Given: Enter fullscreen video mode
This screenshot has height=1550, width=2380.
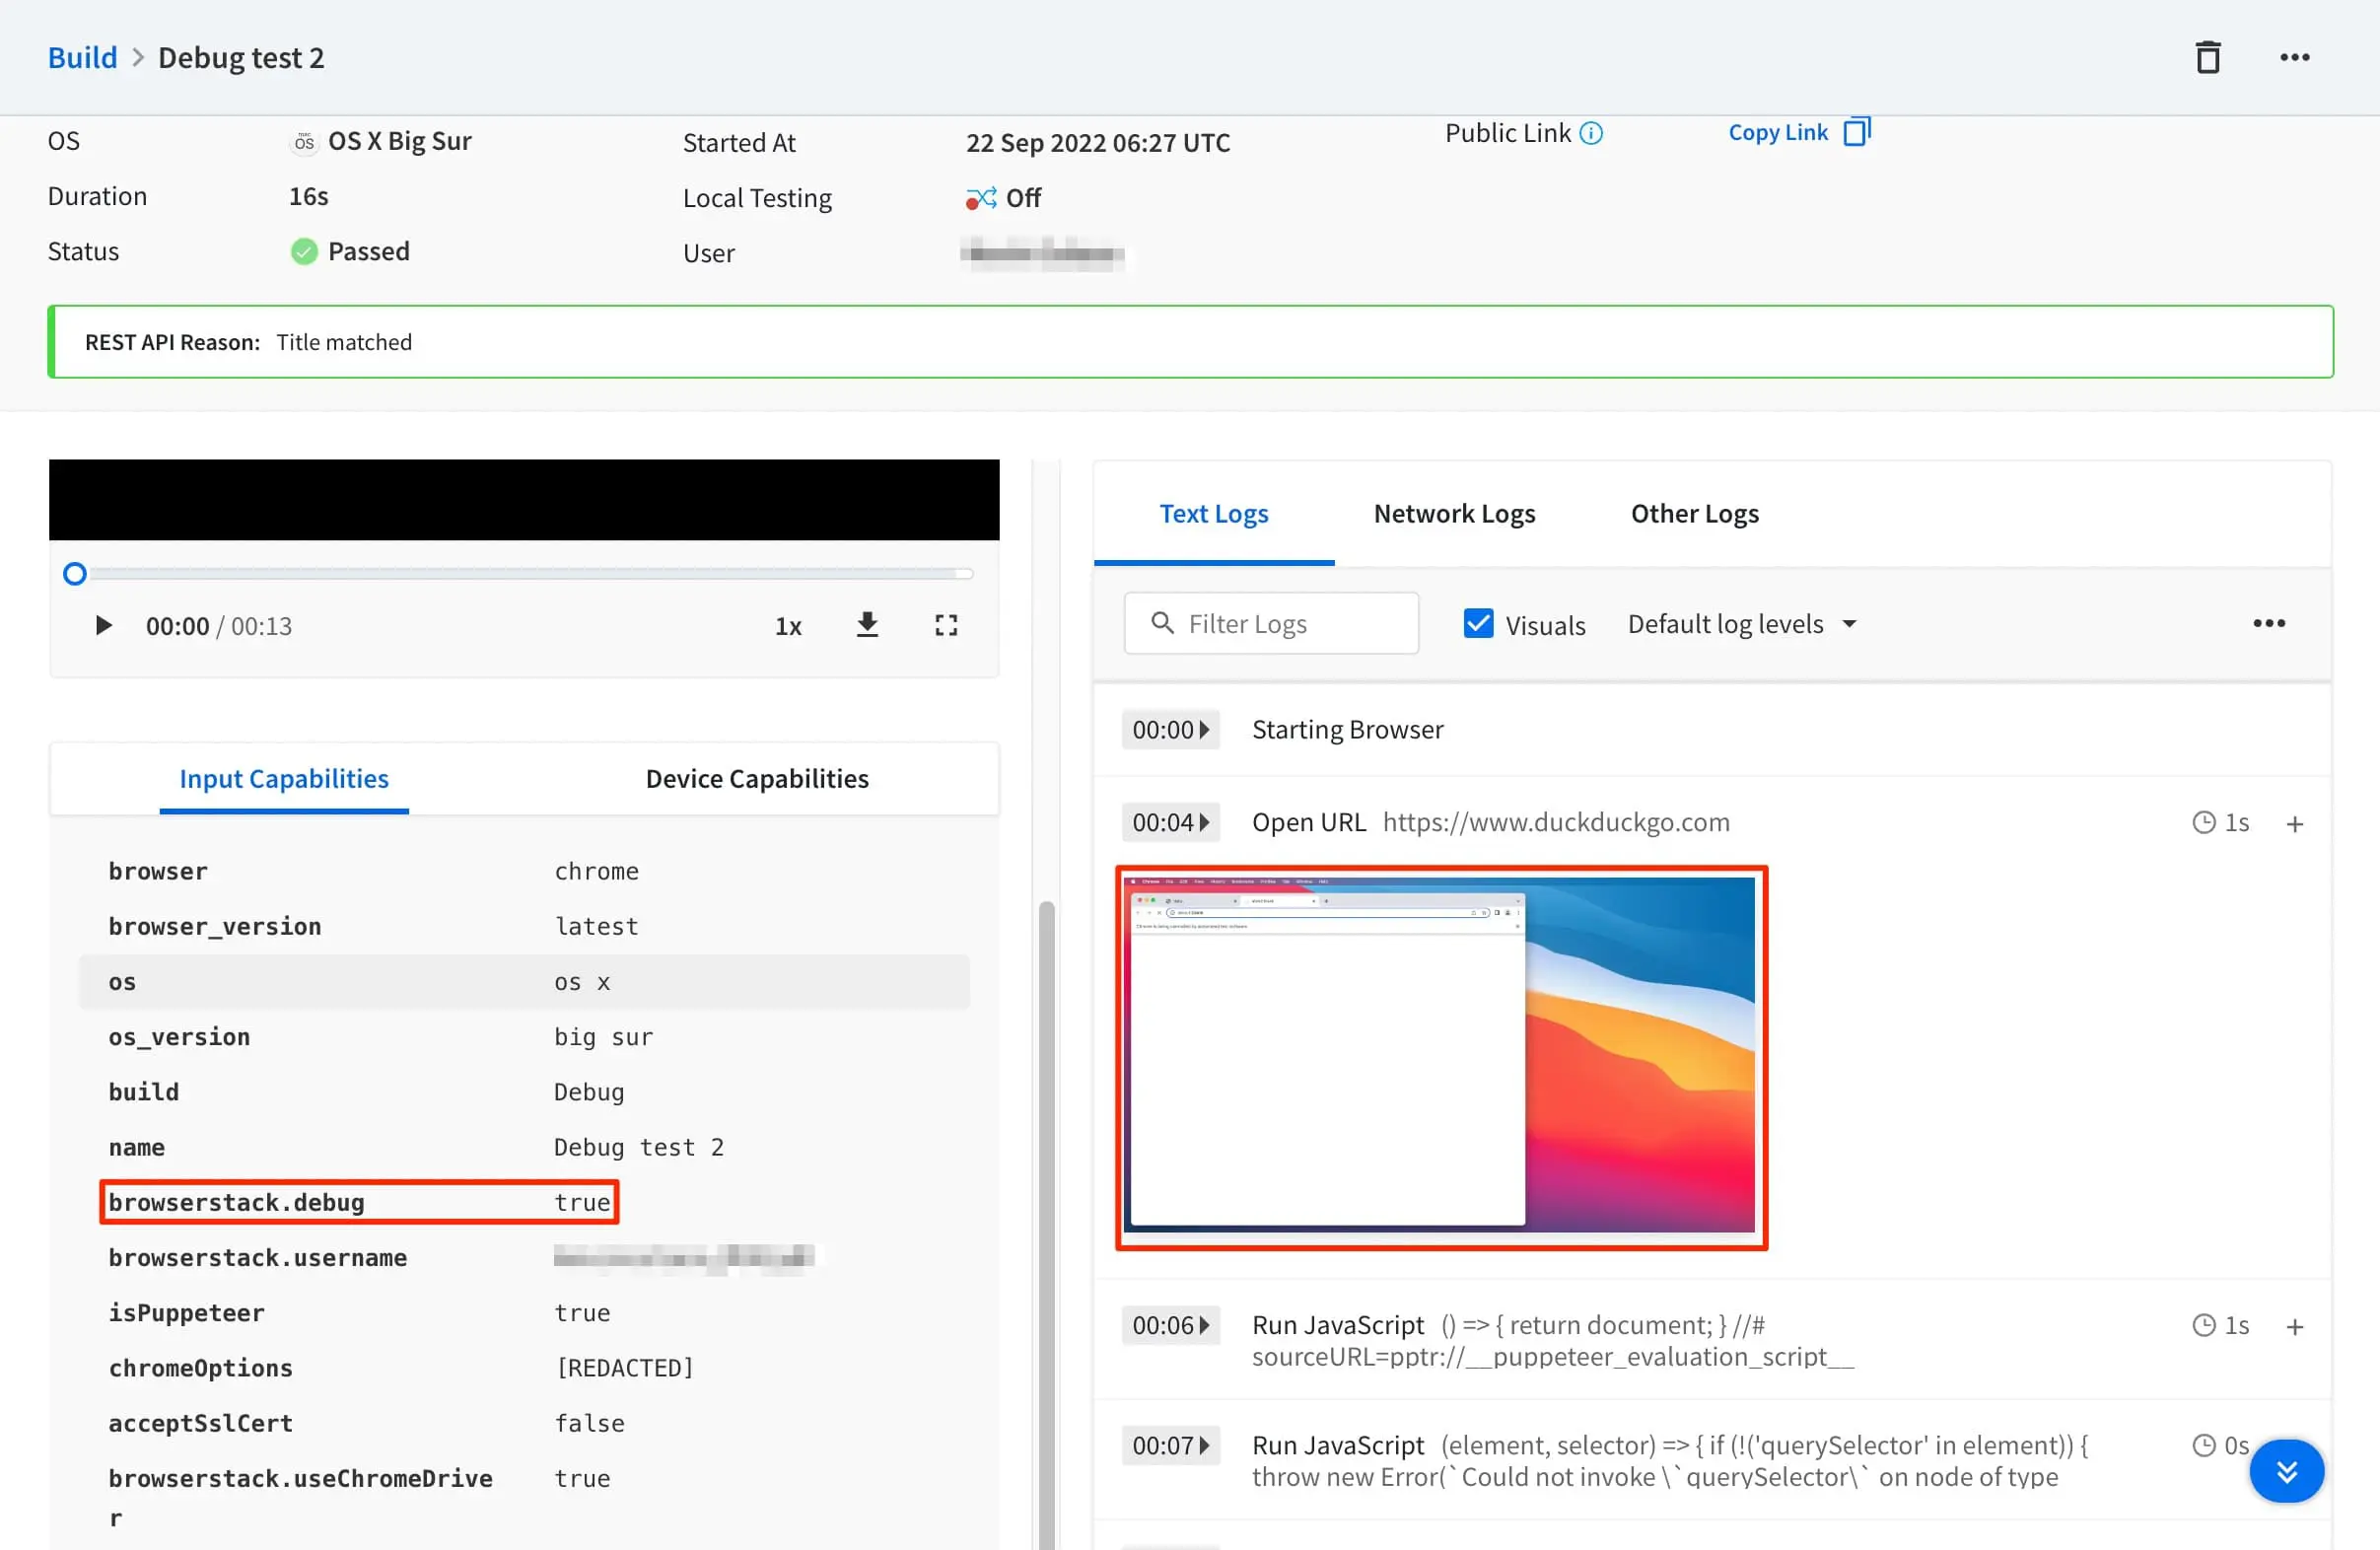Looking at the screenshot, I should coord(946,625).
